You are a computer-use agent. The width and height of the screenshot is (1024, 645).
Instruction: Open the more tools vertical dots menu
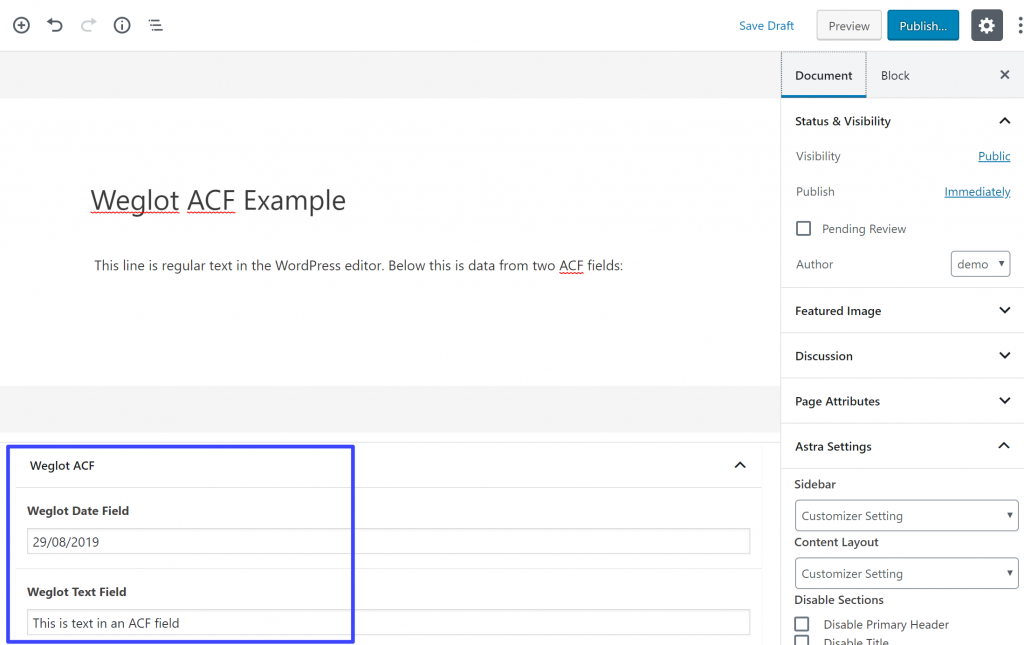[1019, 25]
